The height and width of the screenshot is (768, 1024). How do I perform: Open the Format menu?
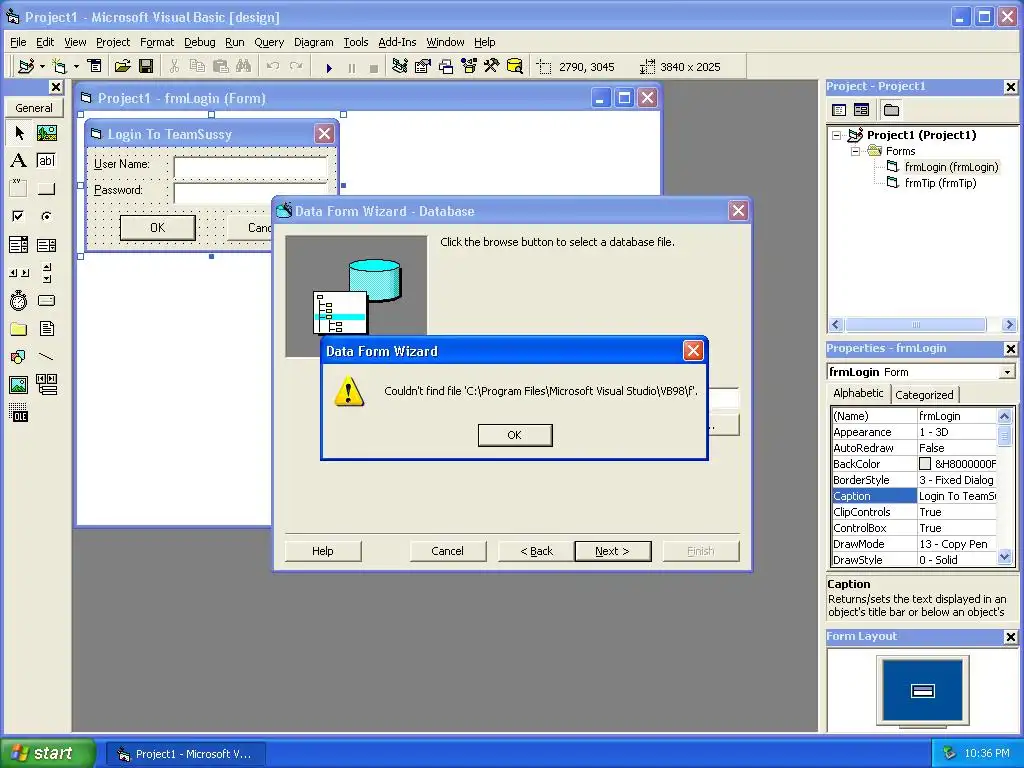point(157,42)
